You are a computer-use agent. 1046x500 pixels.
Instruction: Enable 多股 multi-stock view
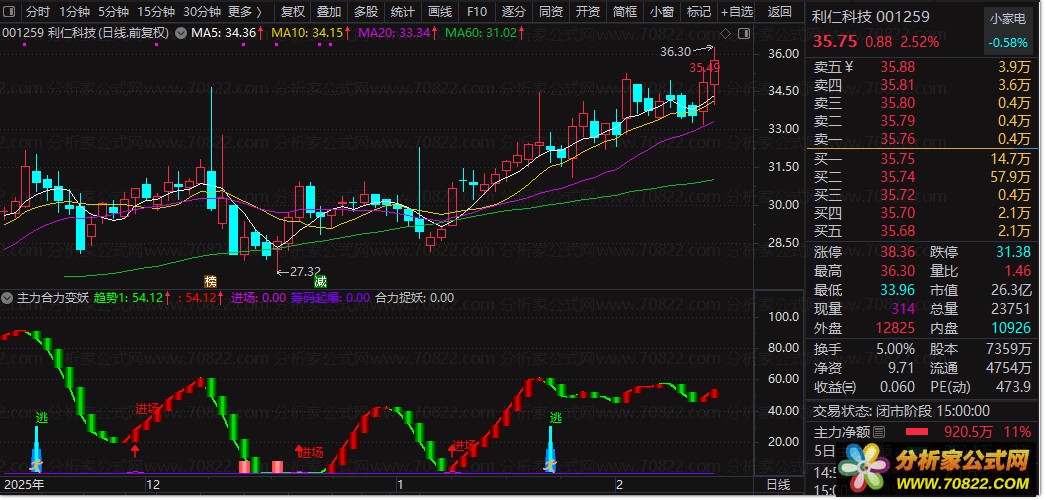[x=366, y=12]
